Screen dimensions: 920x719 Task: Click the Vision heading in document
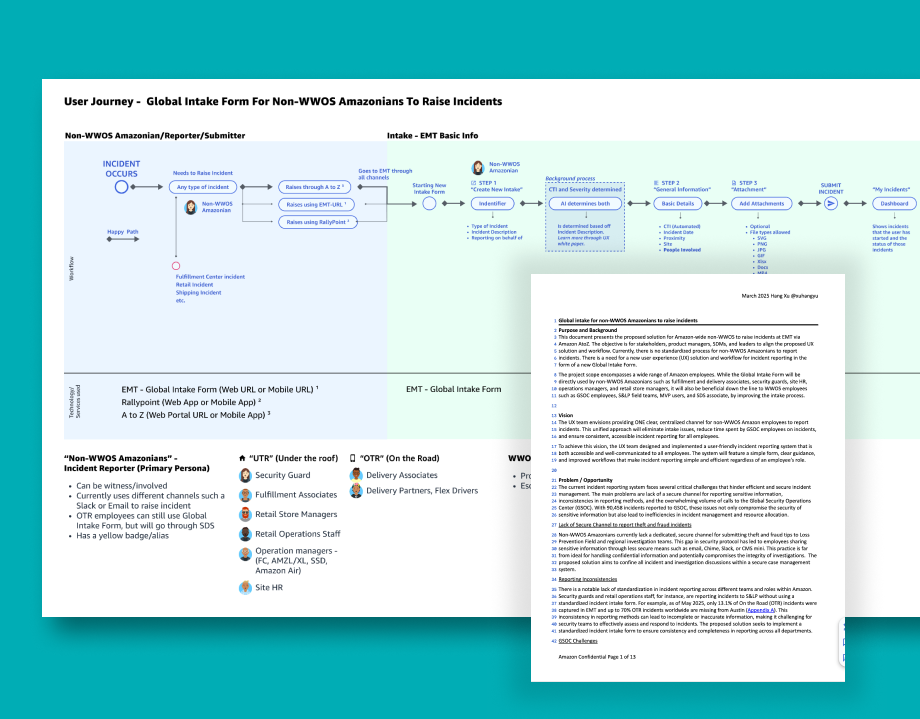[566, 416]
